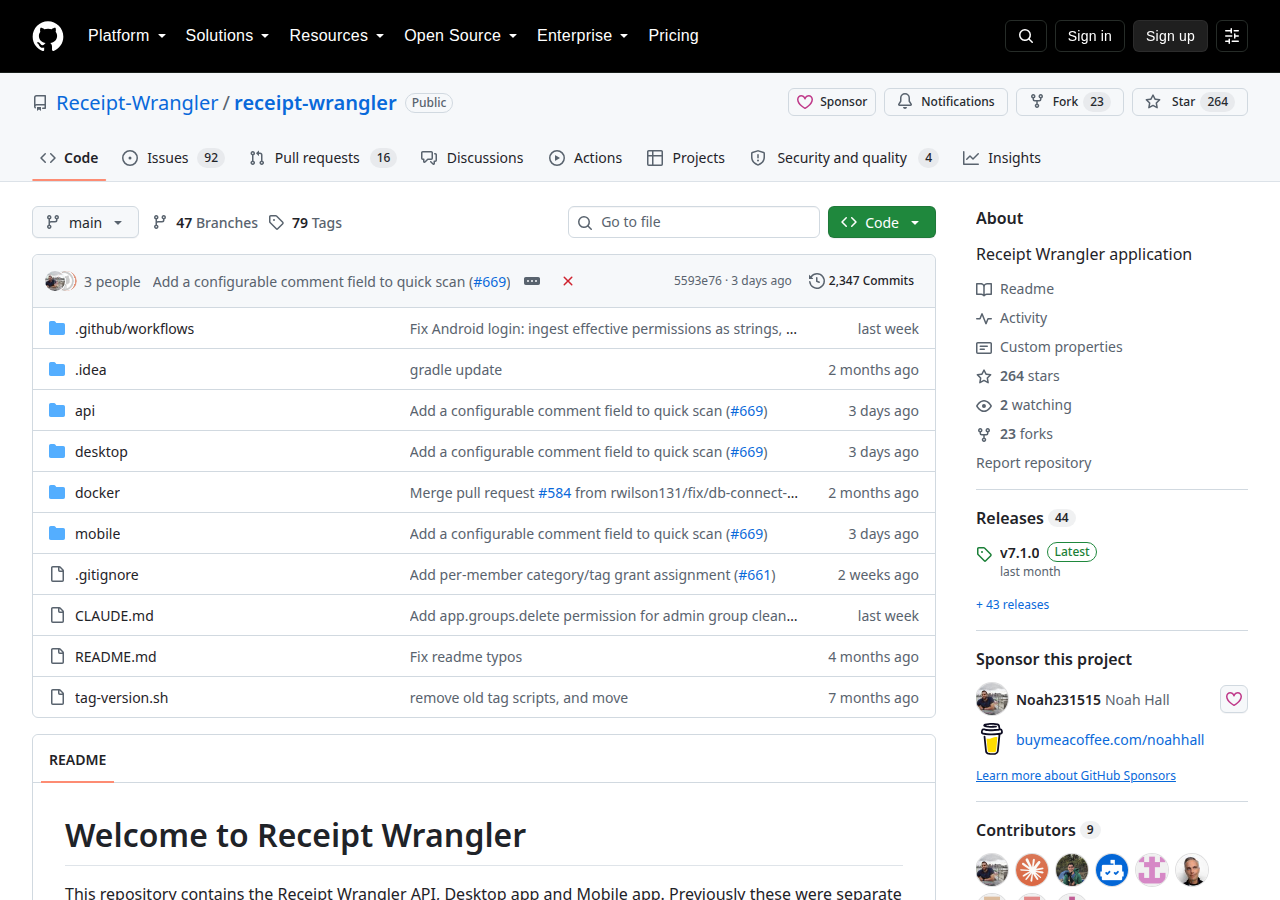Open the green Code dropdown
Viewport: 1280px width, 900px height.
click(x=882, y=222)
